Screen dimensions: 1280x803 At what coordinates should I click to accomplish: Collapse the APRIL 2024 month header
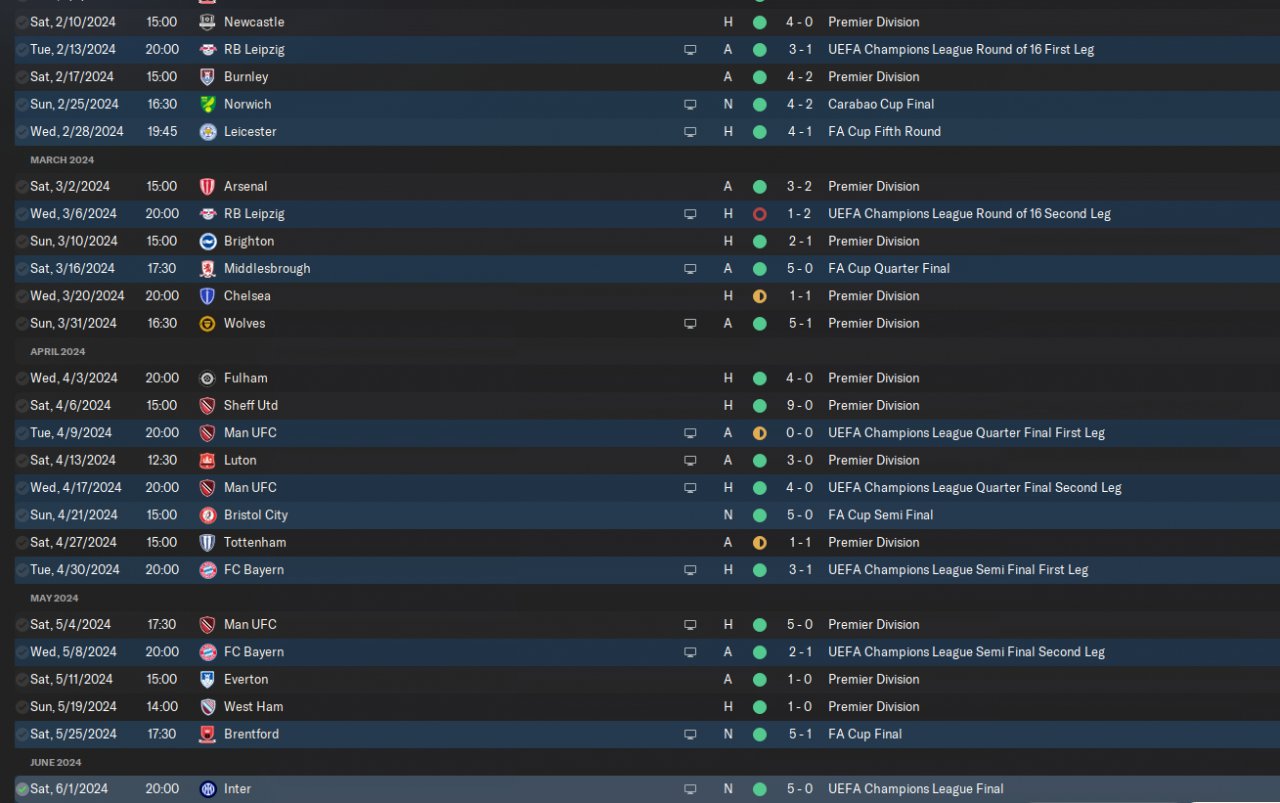pyautogui.click(x=59, y=352)
